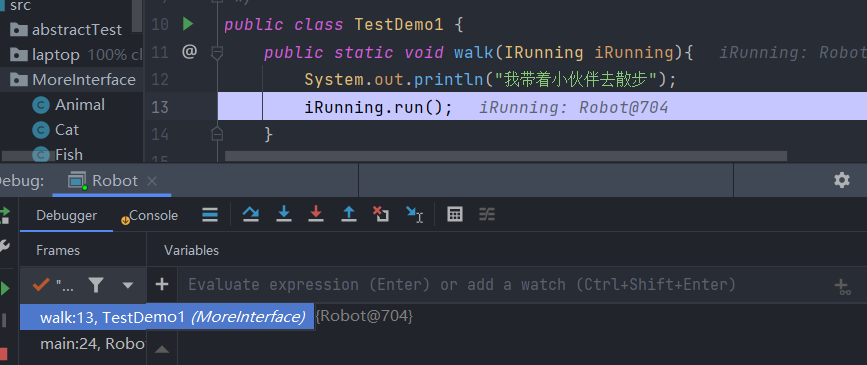This screenshot has height=365, width=867.
Task: Click the green run gutter arrow on line 10
Action: [188, 24]
